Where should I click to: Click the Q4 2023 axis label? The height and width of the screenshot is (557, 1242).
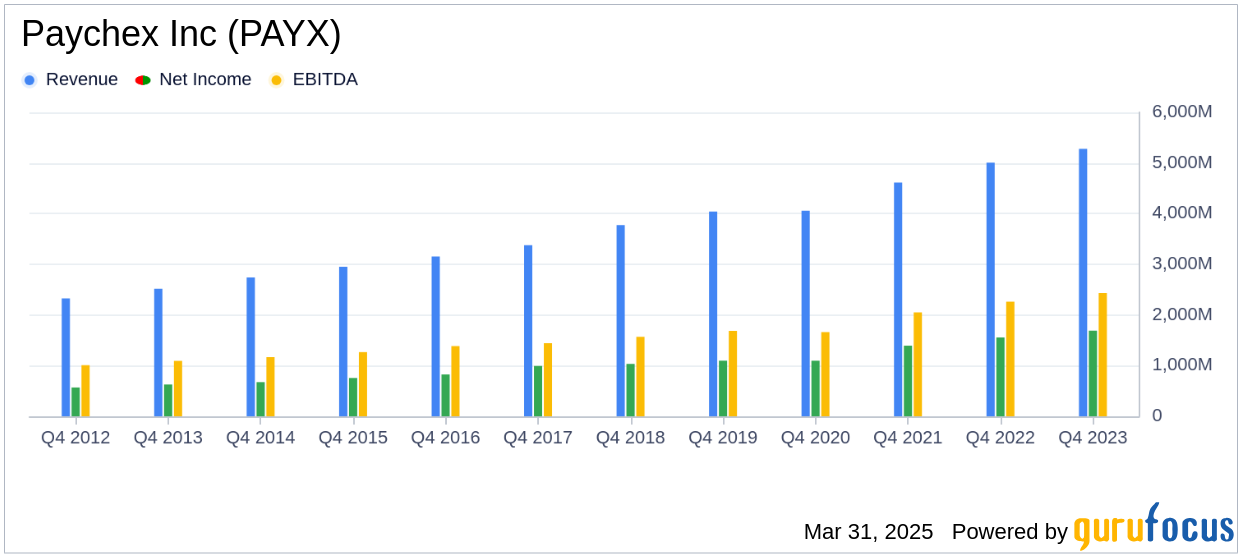pyautogui.click(x=1093, y=438)
